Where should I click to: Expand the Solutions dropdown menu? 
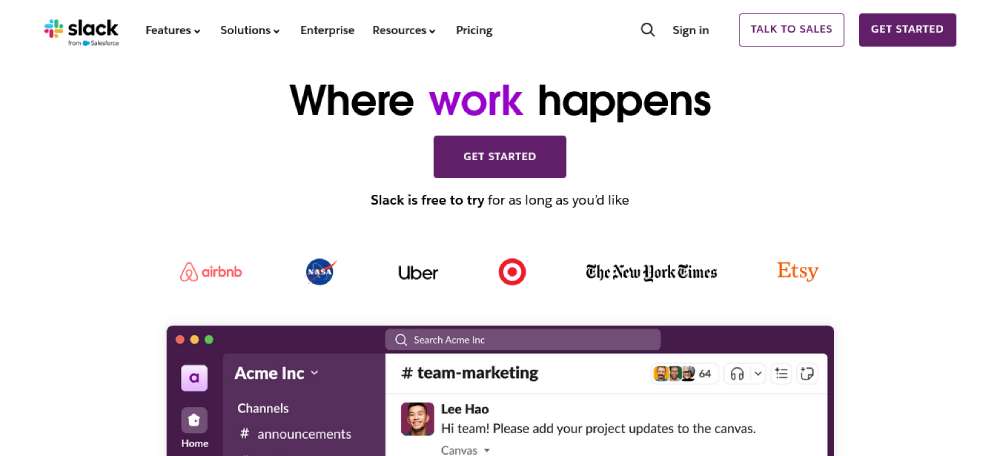[x=250, y=30]
